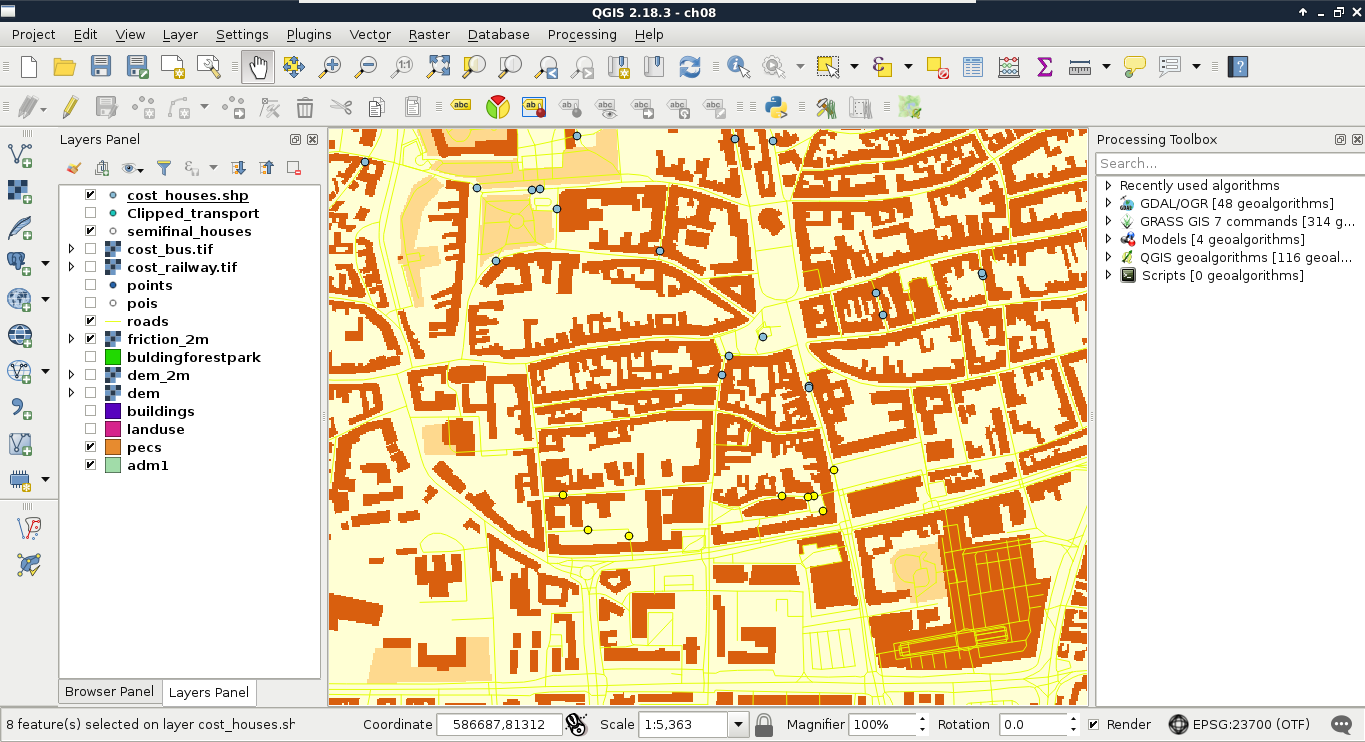The width and height of the screenshot is (1365, 742).
Task: Click the Refresh map icon
Action: (x=689, y=67)
